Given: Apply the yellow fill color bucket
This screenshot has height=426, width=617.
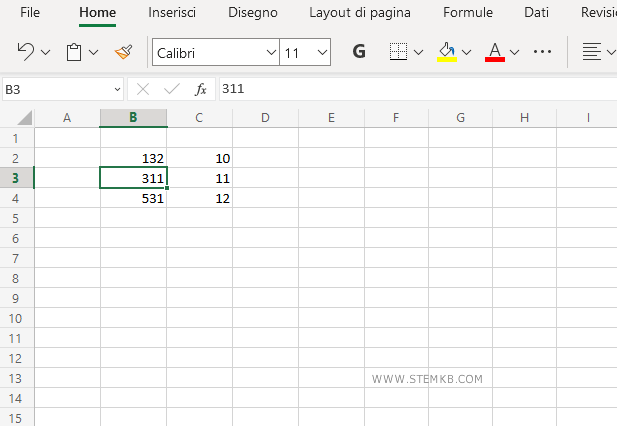Looking at the screenshot, I should tap(447, 52).
